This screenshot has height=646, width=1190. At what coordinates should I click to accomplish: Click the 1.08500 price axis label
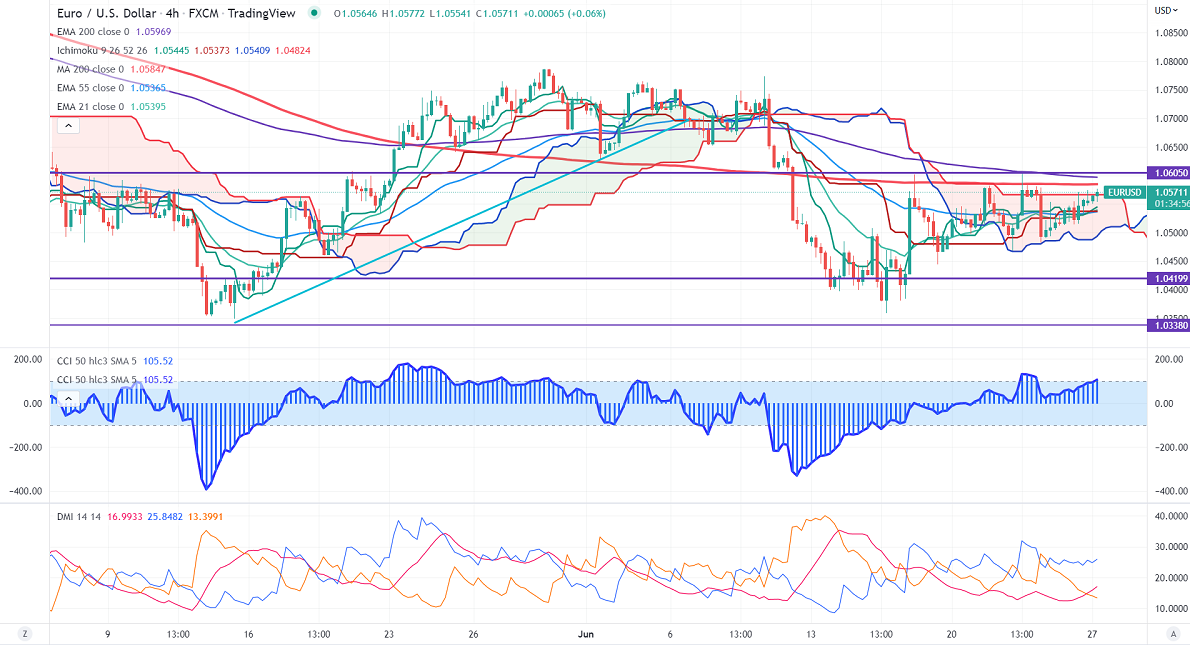1171,33
